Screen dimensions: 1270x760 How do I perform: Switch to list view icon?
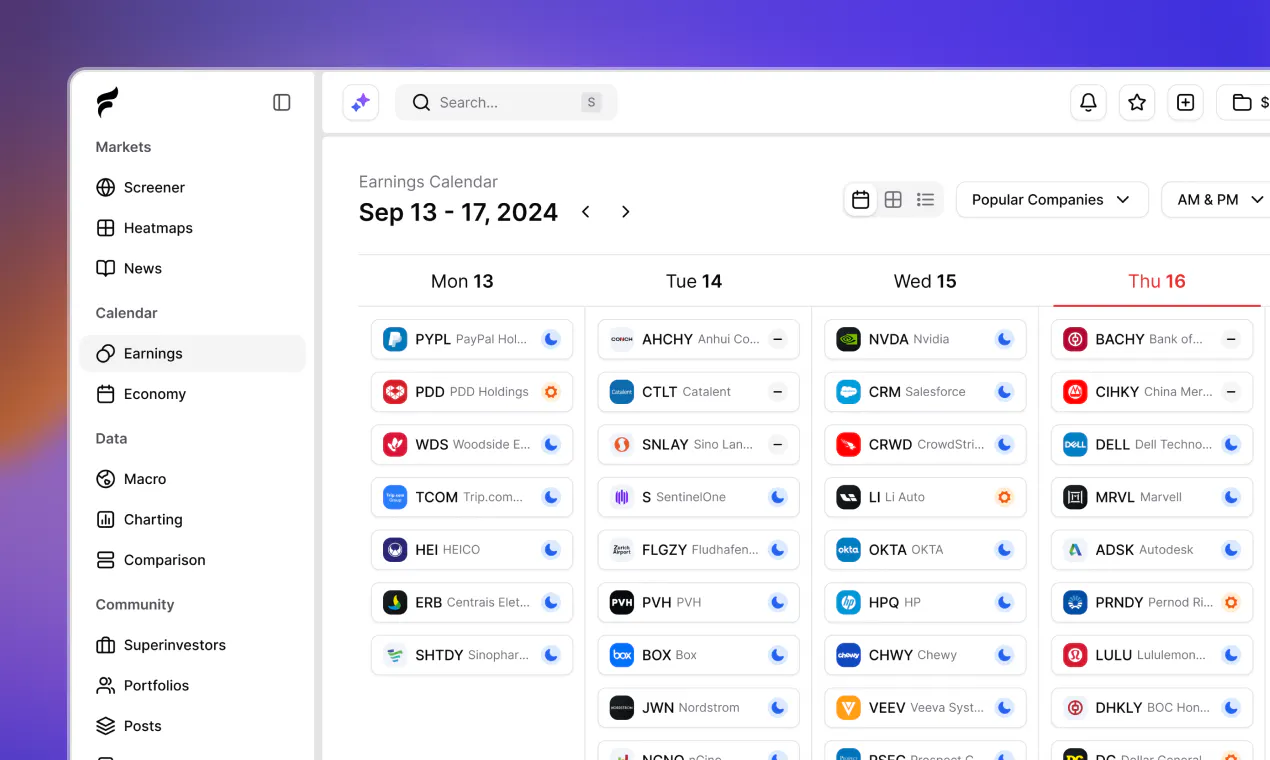[925, 200]
